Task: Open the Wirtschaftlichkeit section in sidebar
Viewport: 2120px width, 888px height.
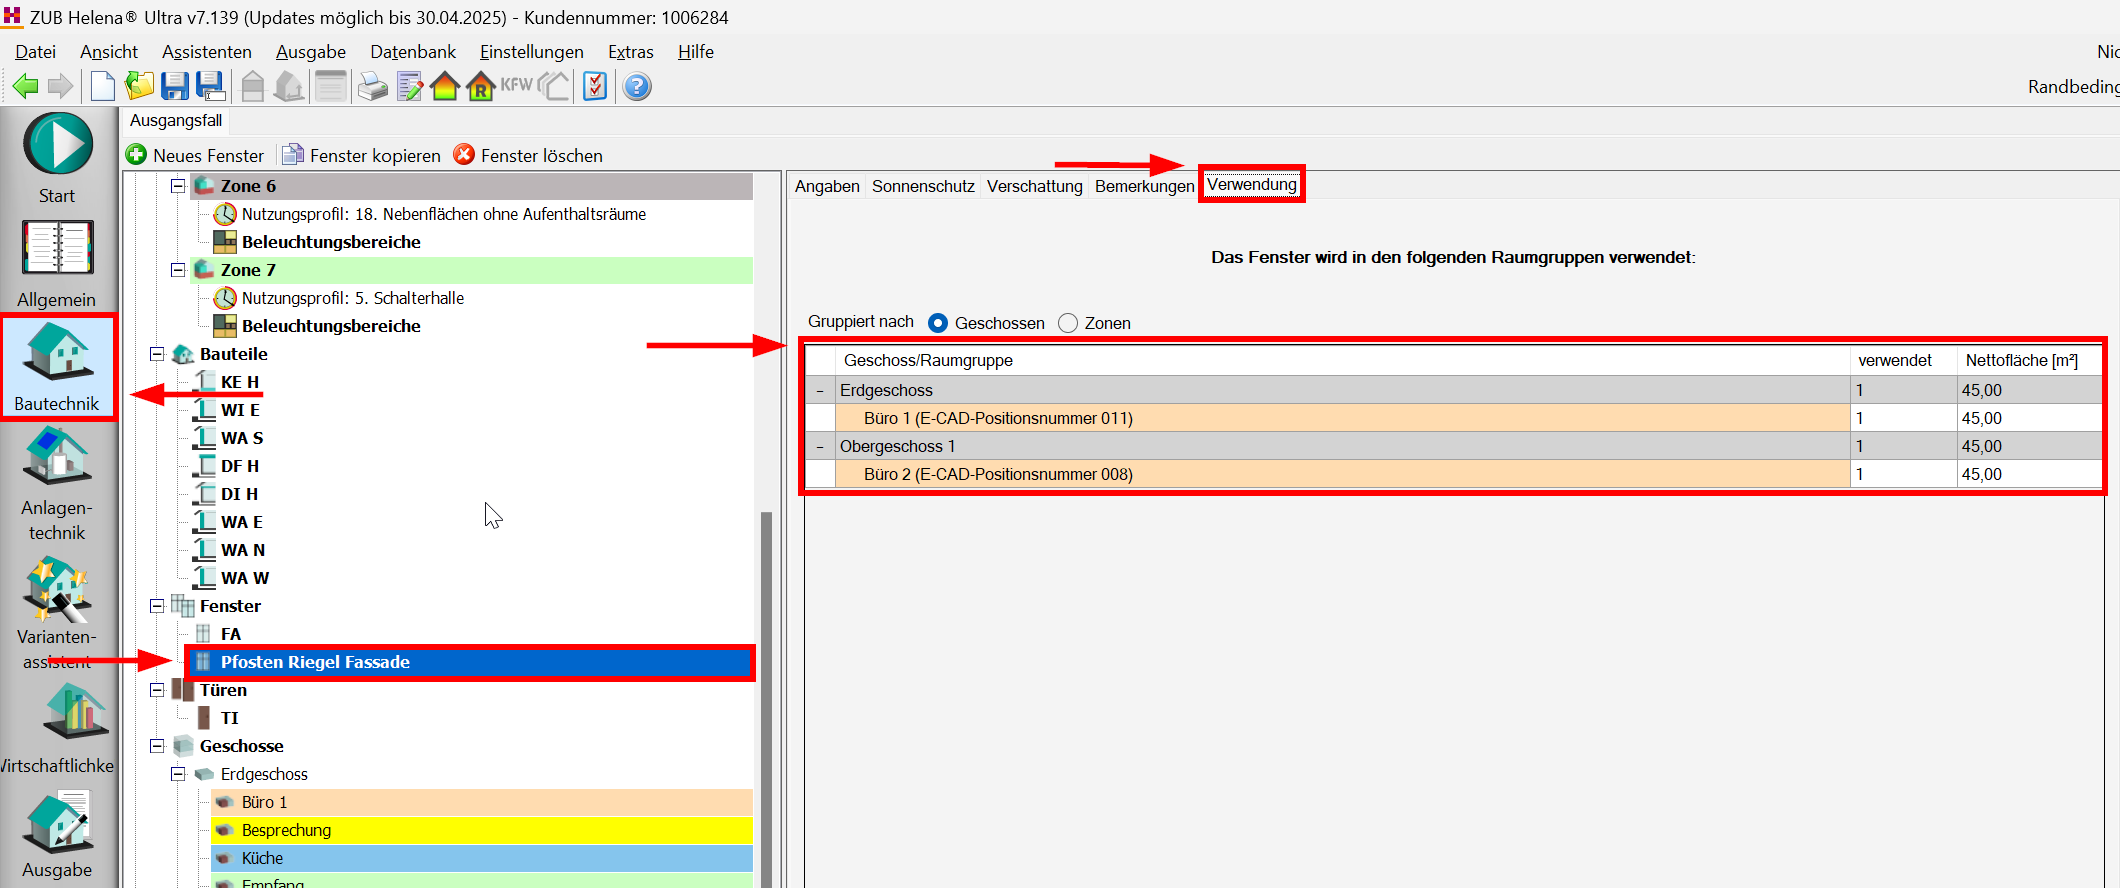Action: coord(57,729)
